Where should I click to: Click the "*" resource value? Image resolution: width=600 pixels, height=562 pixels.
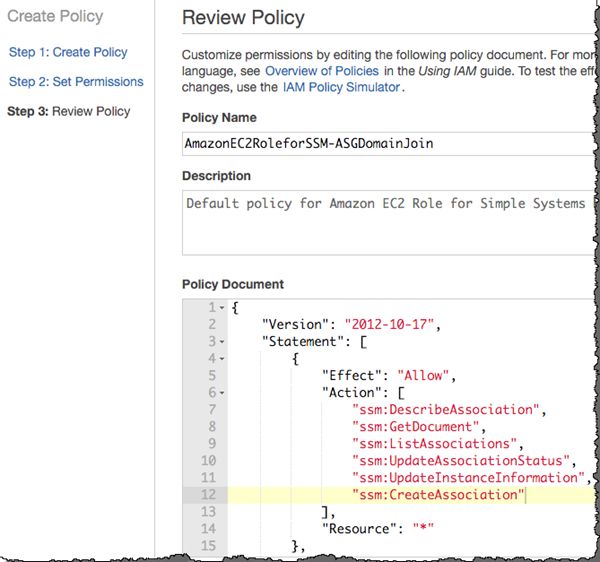423,528
